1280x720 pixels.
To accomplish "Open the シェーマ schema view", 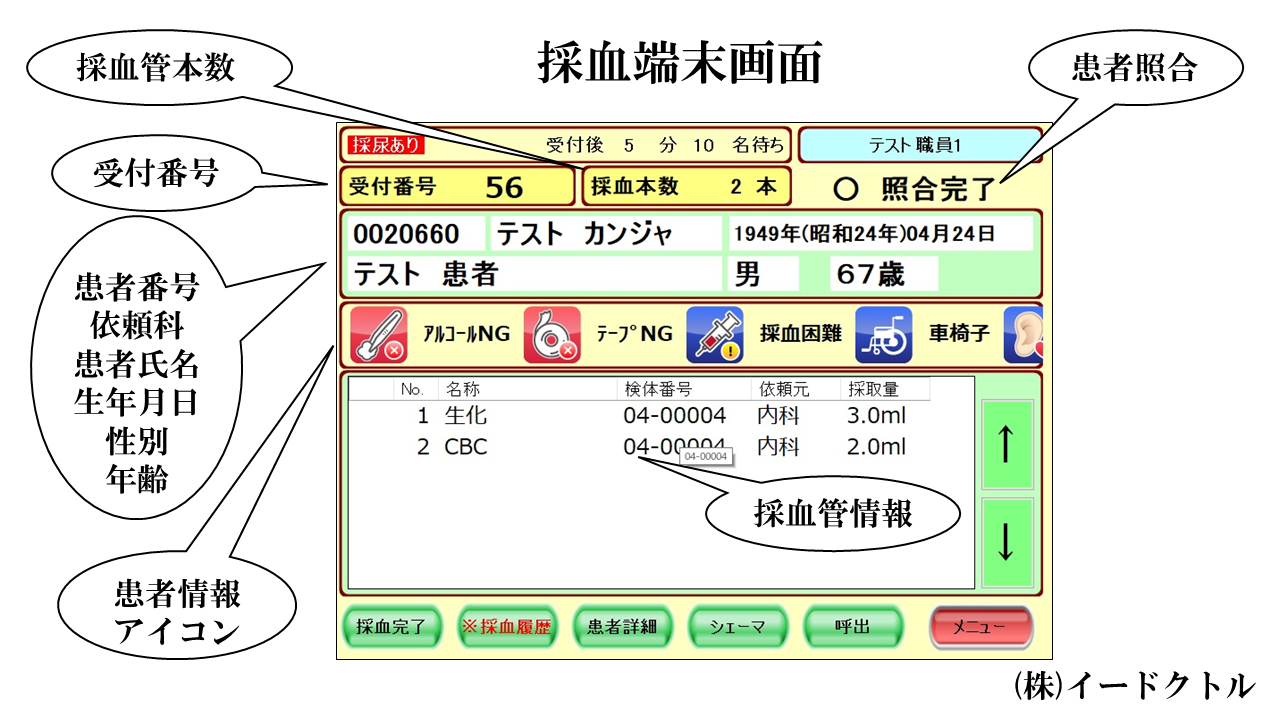I will 737,627.
